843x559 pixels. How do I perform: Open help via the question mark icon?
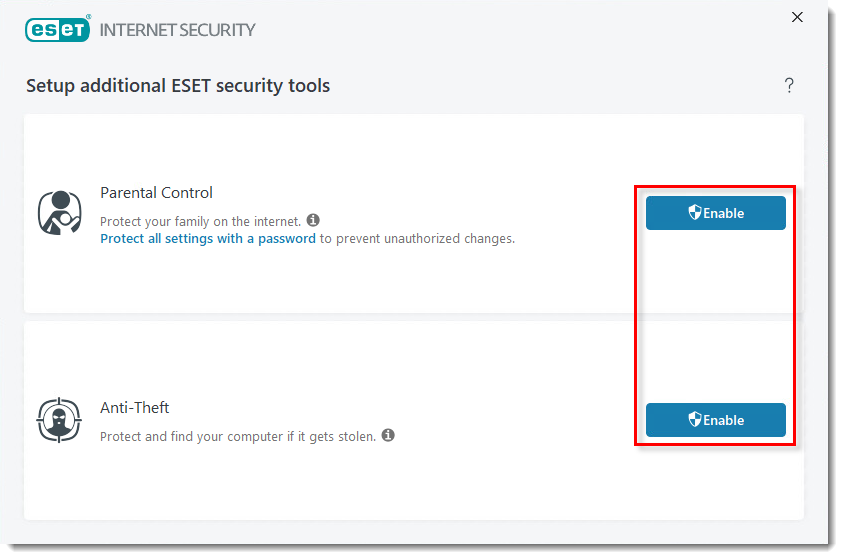point(789,85)
